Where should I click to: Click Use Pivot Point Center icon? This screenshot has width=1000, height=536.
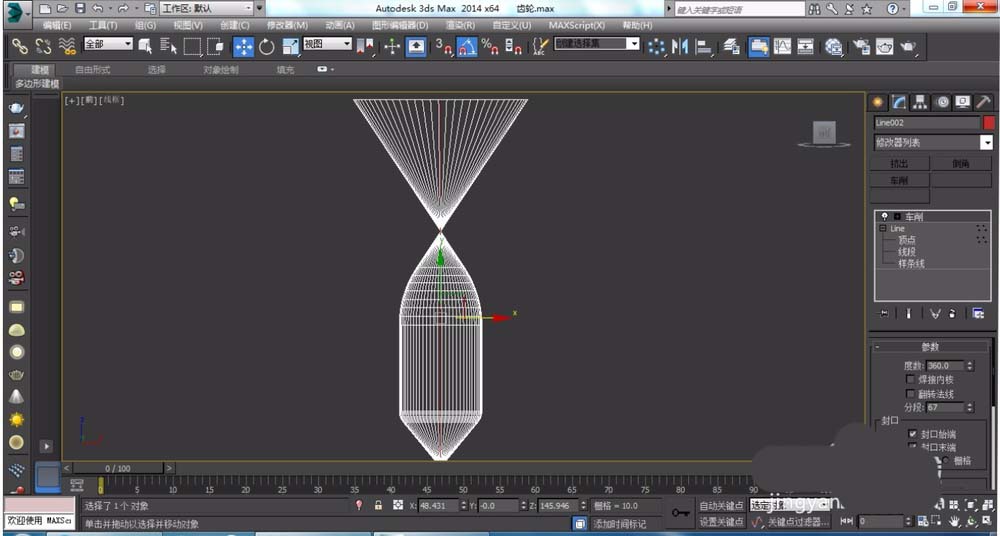tap(366, 46)
